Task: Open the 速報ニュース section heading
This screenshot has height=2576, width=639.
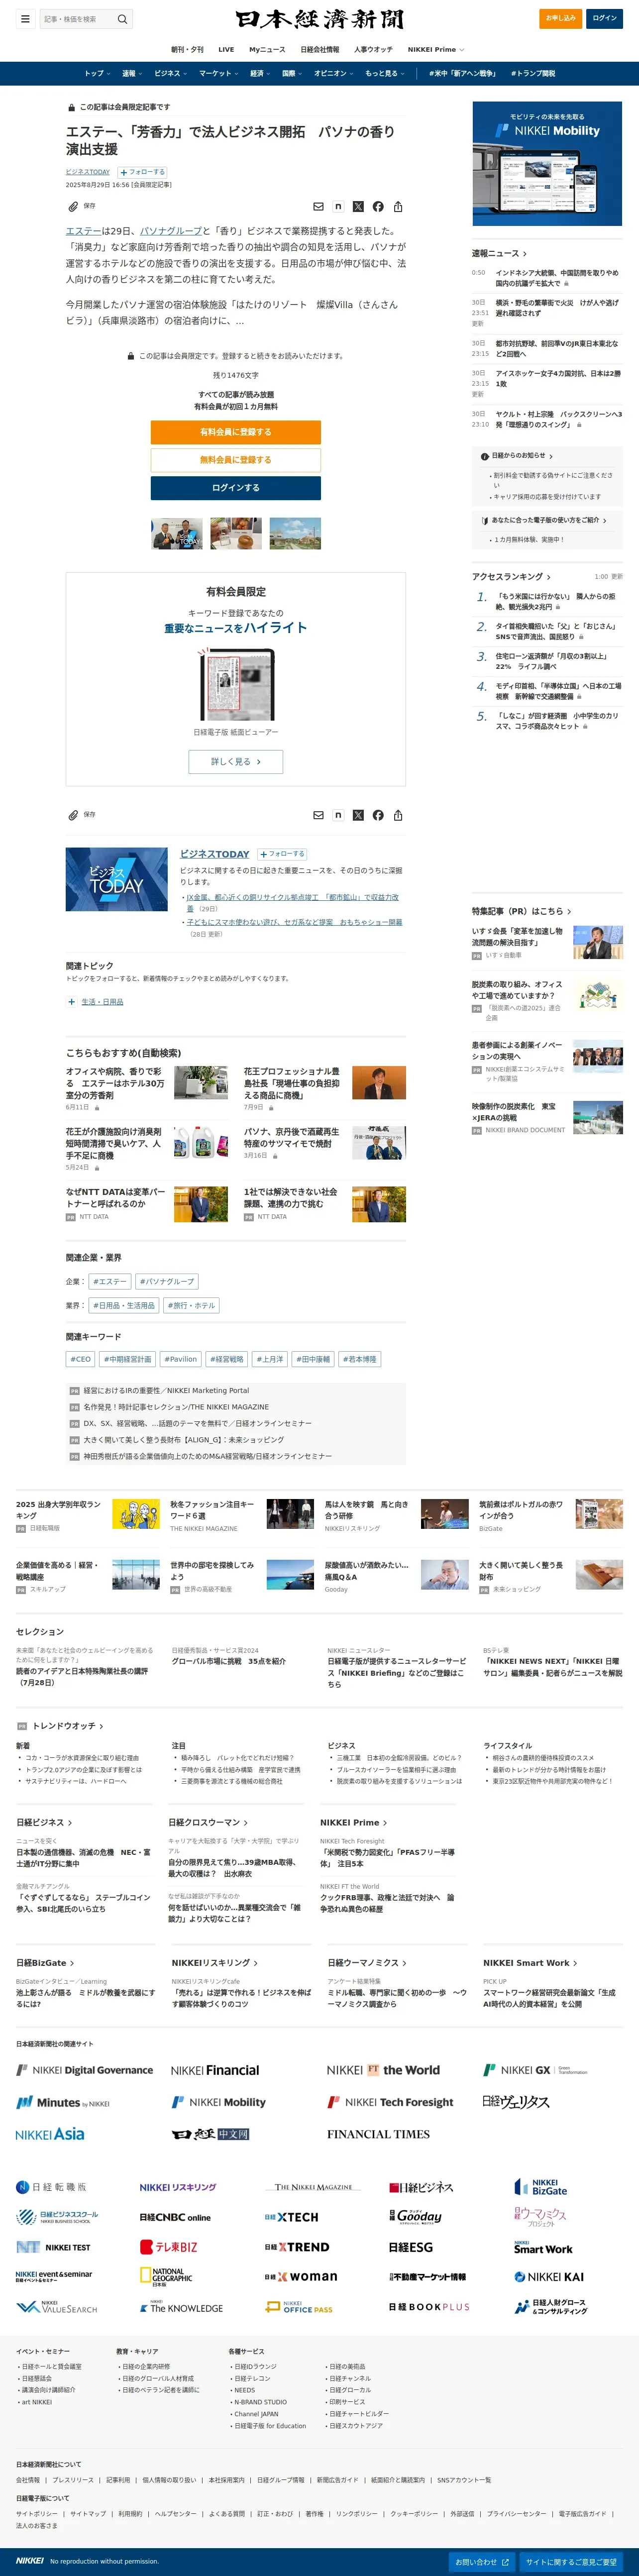Action: pos(499,254)
